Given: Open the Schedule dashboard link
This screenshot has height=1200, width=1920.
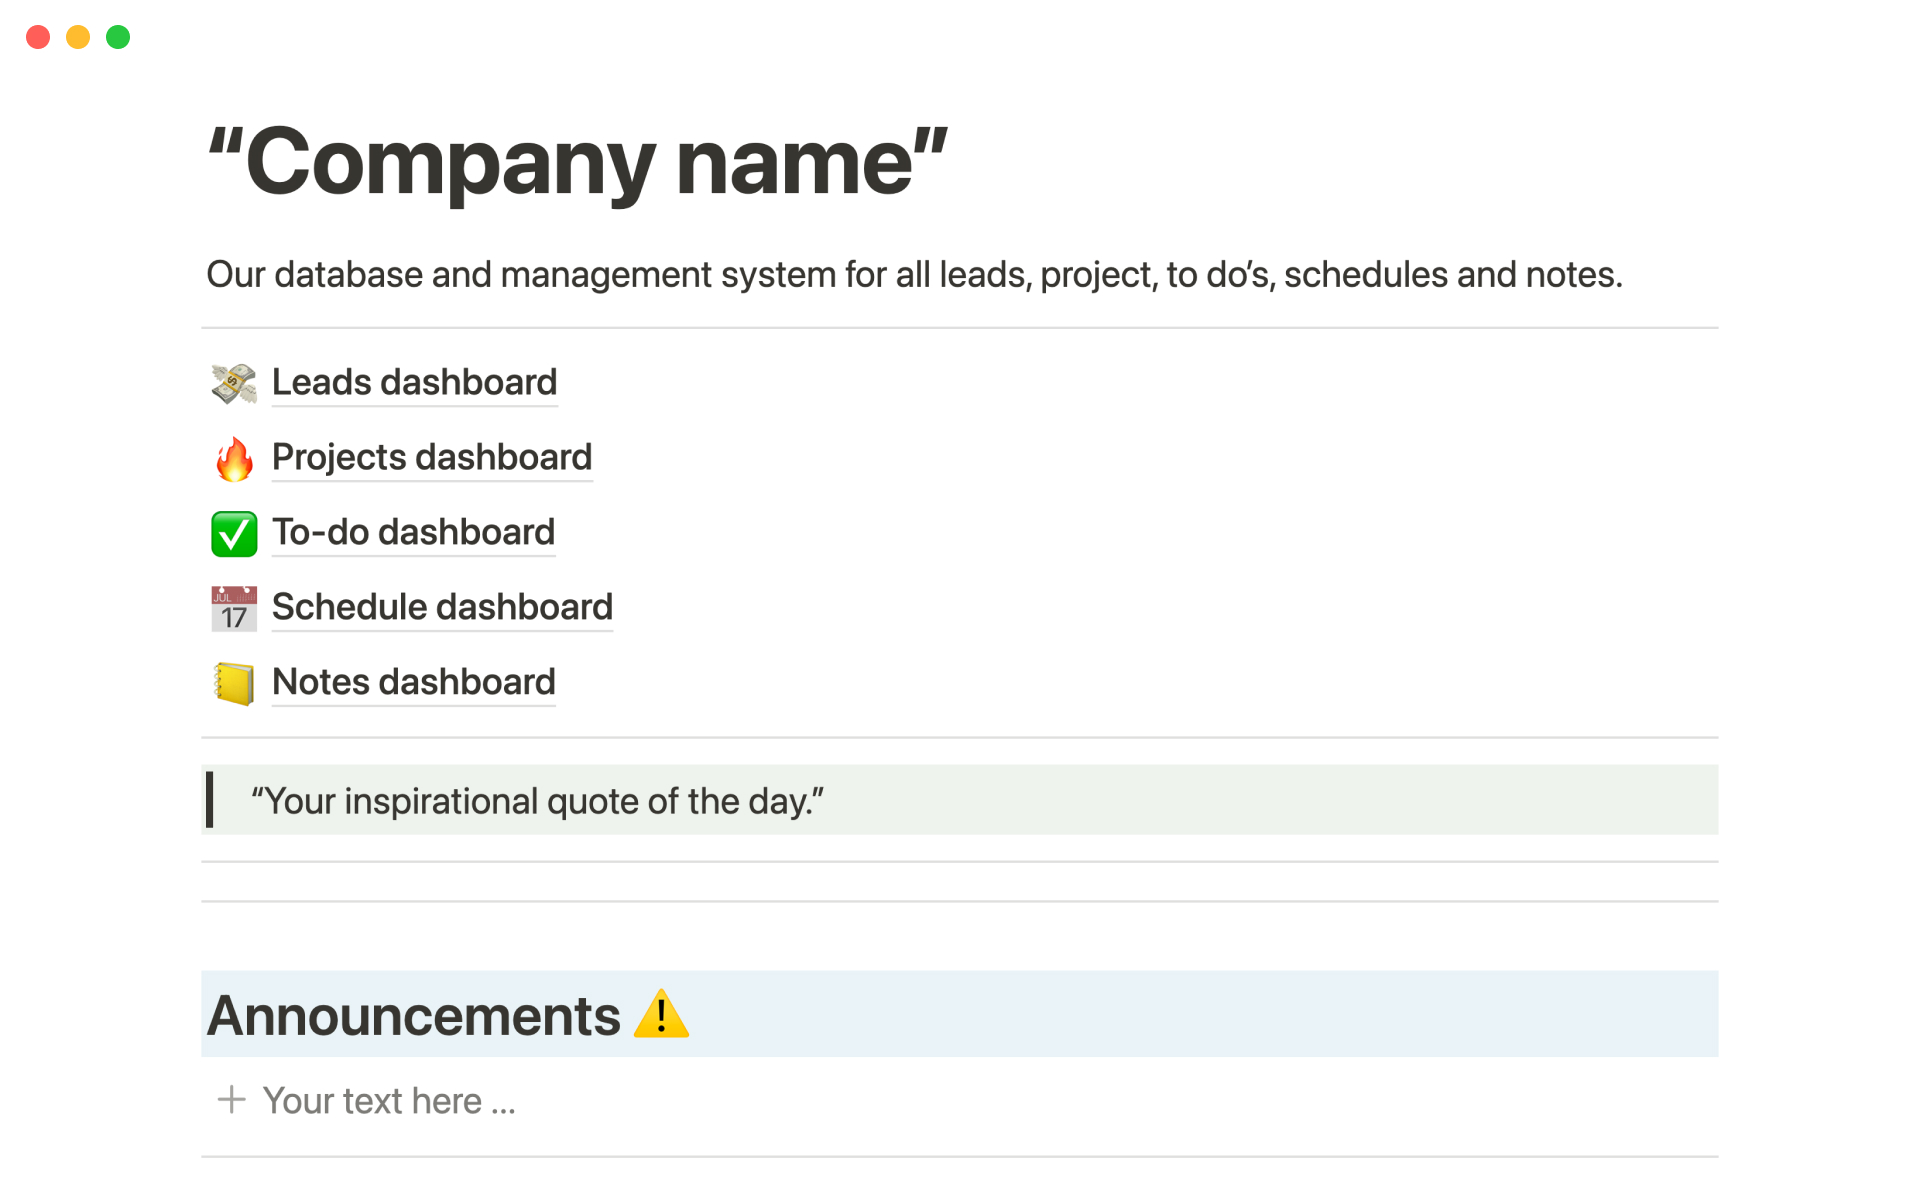Looking at the screenshot, I should click(442, 608).
